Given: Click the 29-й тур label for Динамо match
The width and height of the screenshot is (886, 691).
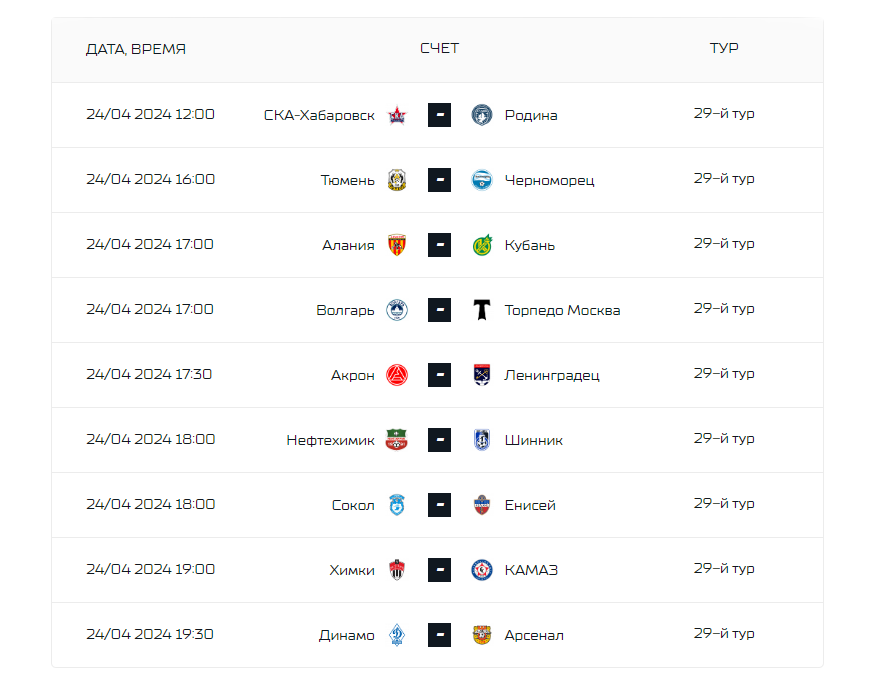Looking at the screenshot, I should (724, 633).
